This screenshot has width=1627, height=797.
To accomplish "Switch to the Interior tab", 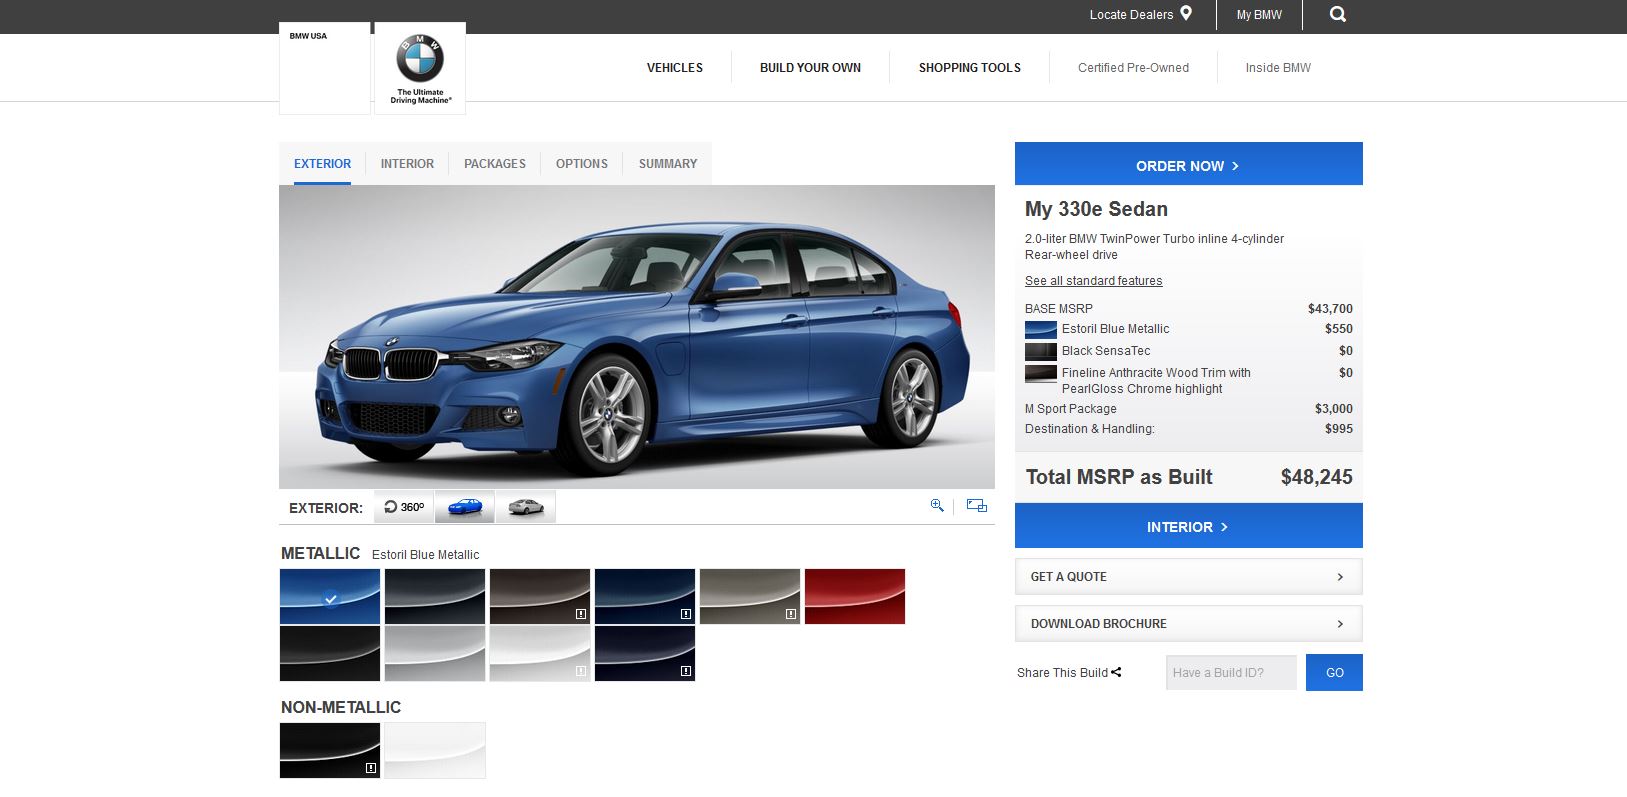I will tap(407, 164).
